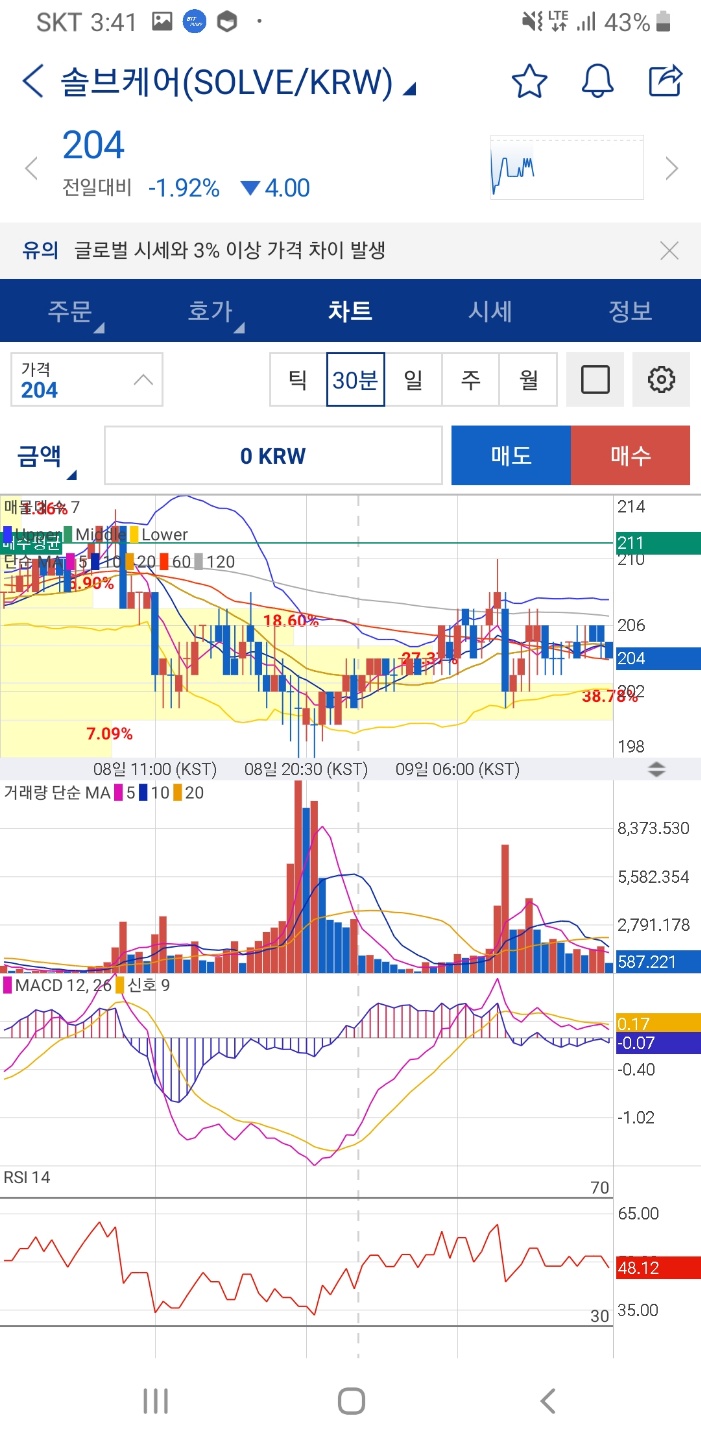701x1440 pixels.
Task: Tap the 08일 11:00 (KST) time label
Action: (x=155, y=769)
